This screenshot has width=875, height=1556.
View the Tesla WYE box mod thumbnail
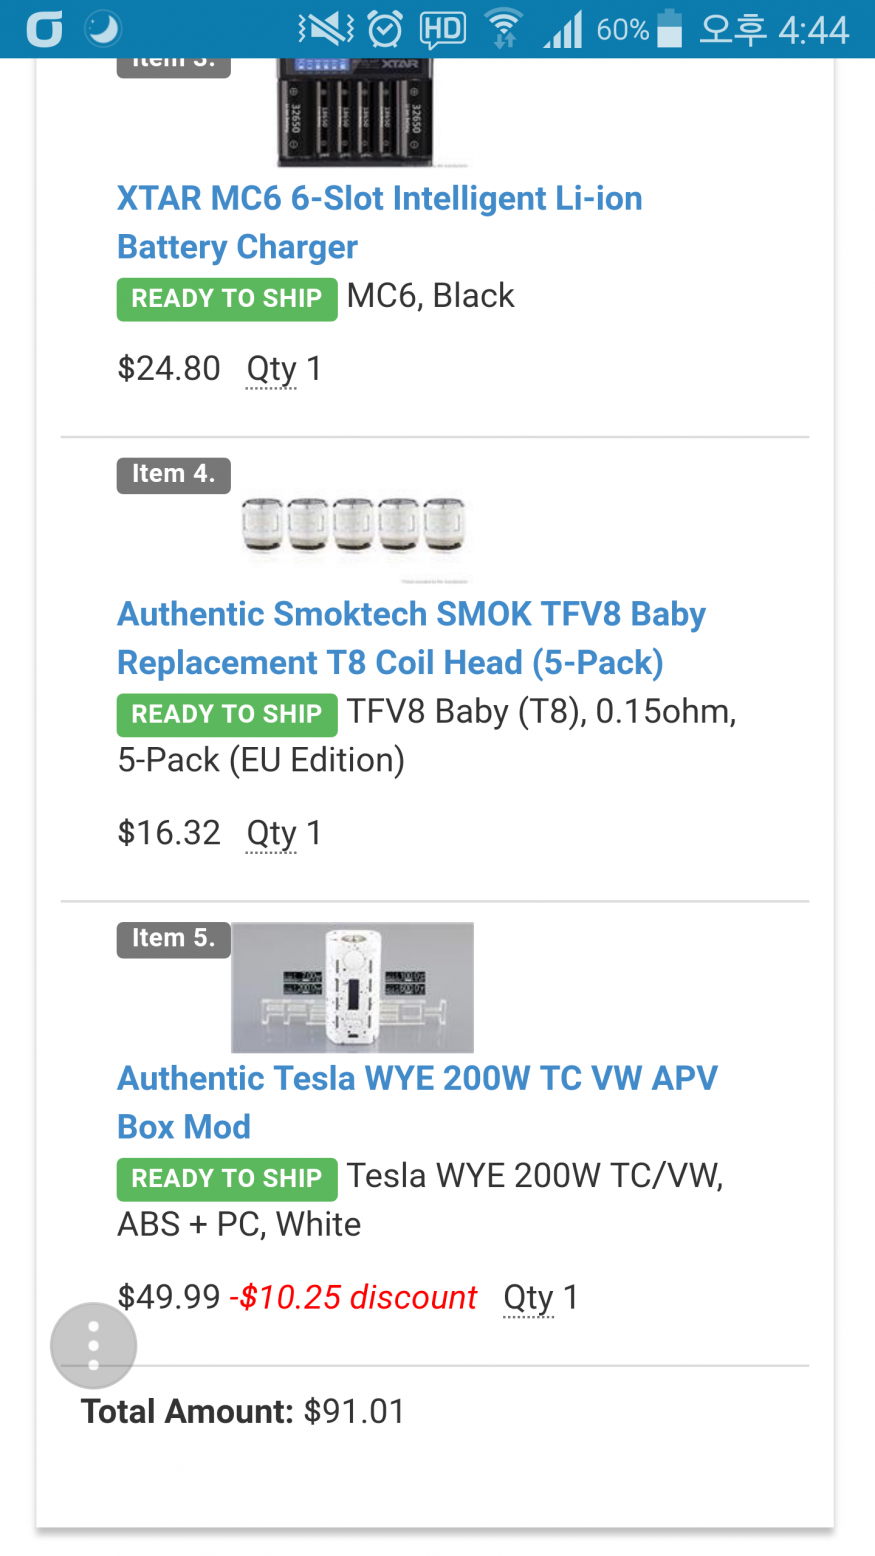[352, 987]
